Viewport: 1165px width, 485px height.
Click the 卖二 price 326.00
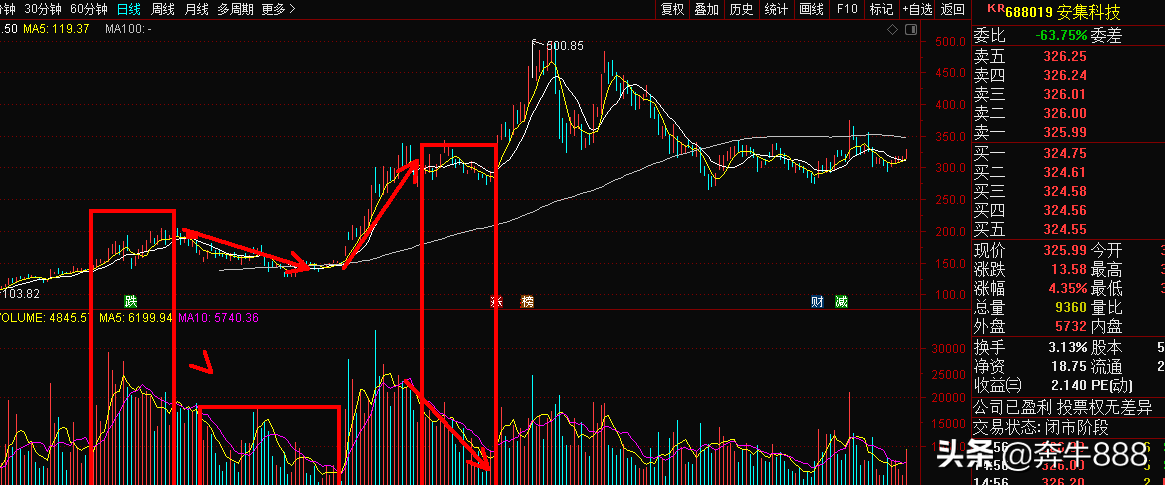(1065, 114)
